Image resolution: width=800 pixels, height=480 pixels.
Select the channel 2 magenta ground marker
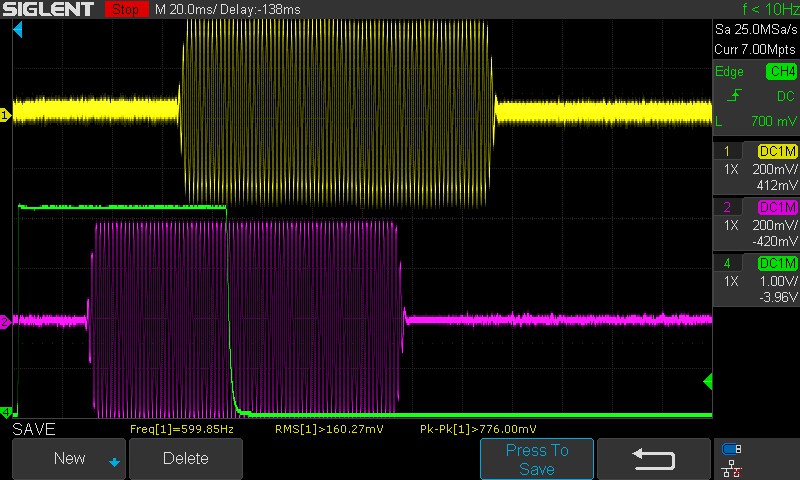[x=5, y=322]
